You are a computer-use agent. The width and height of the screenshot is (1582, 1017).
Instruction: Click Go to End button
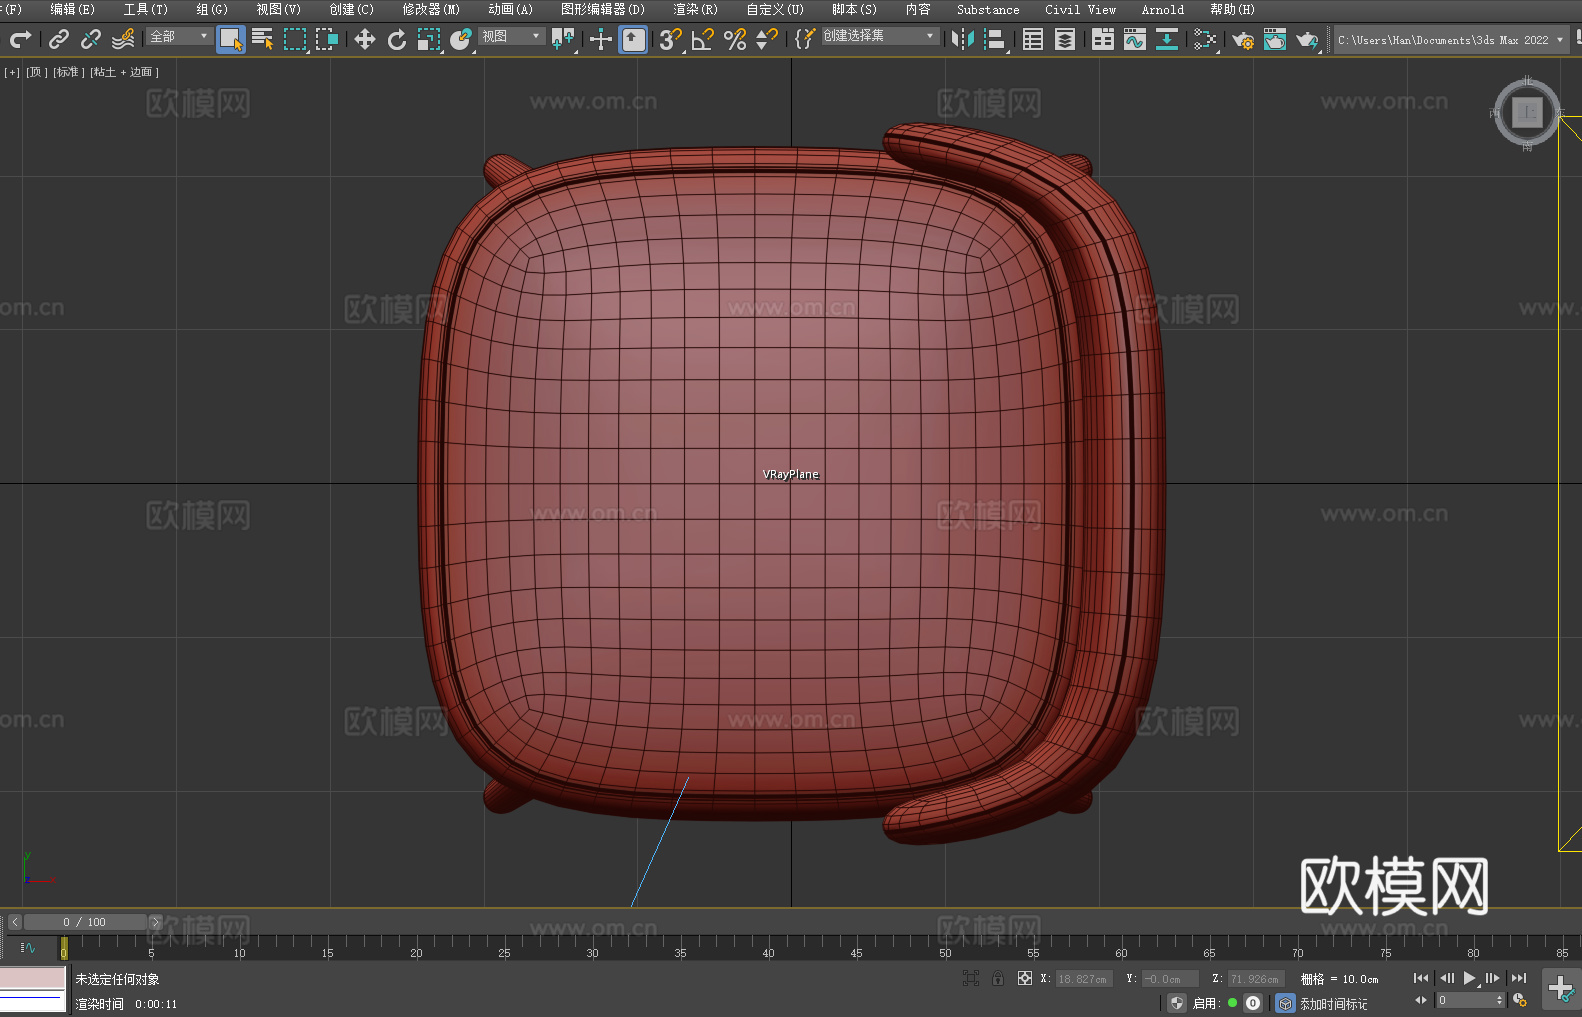click(1519, 978)
